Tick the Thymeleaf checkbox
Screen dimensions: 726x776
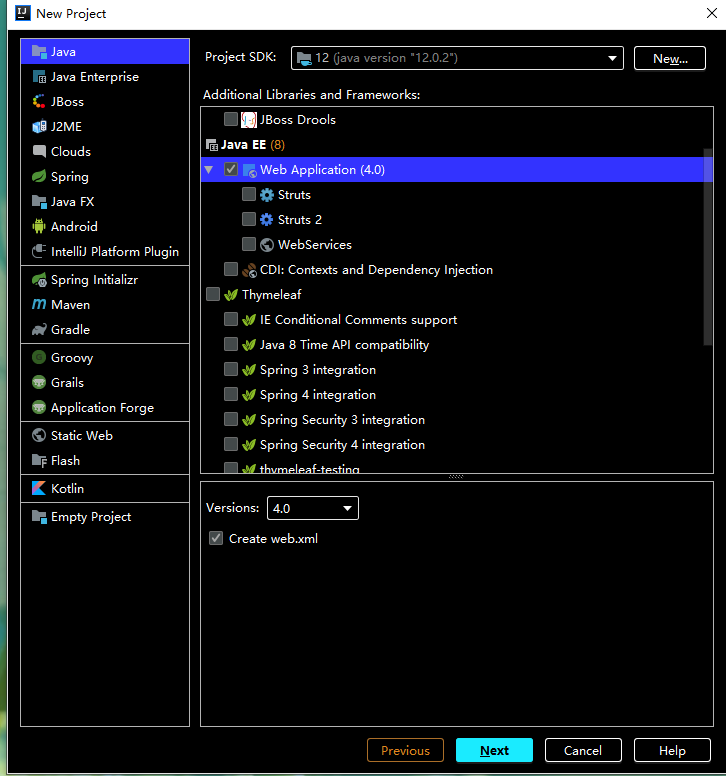[213, 294]
